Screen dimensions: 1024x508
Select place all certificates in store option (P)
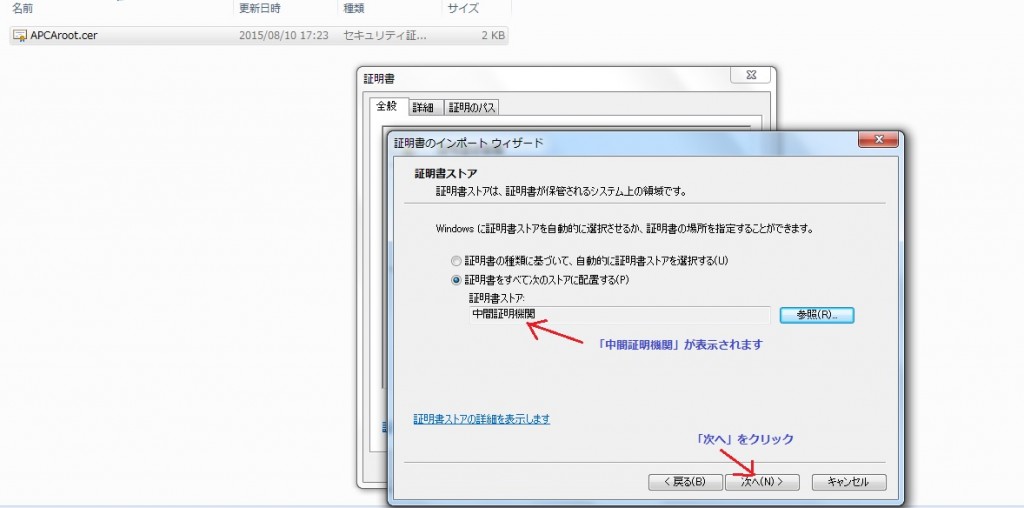[456, 279]
